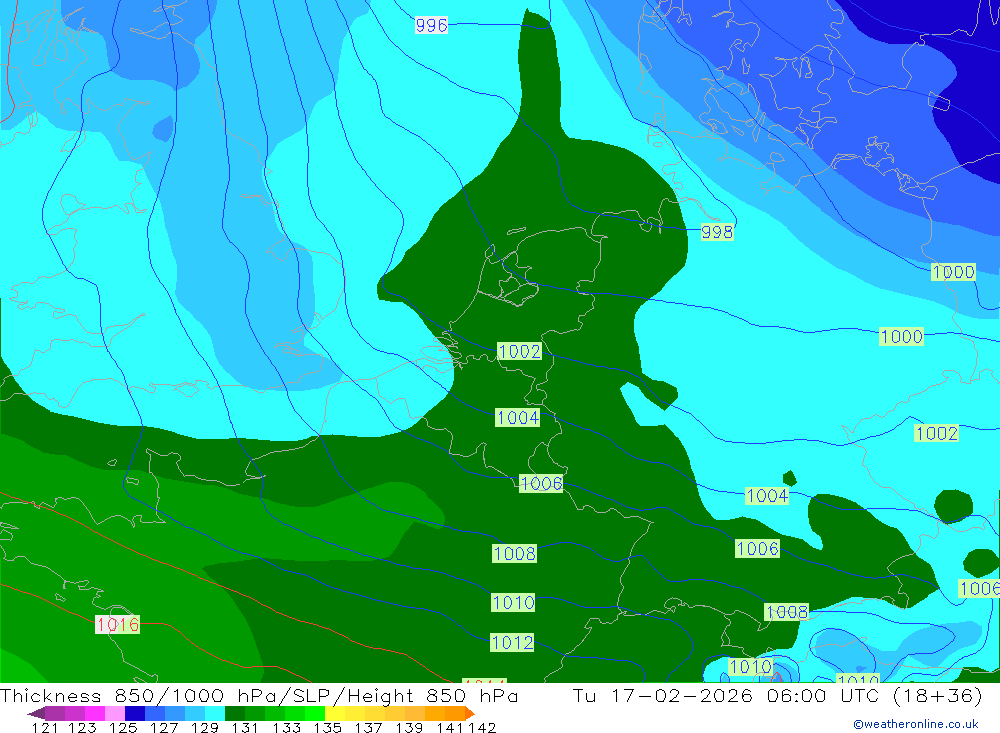Image resolution: width=1000 pixels, height=733 pixels.
Task: Pick the cyan legend swatch
Action: coord(215,713)
